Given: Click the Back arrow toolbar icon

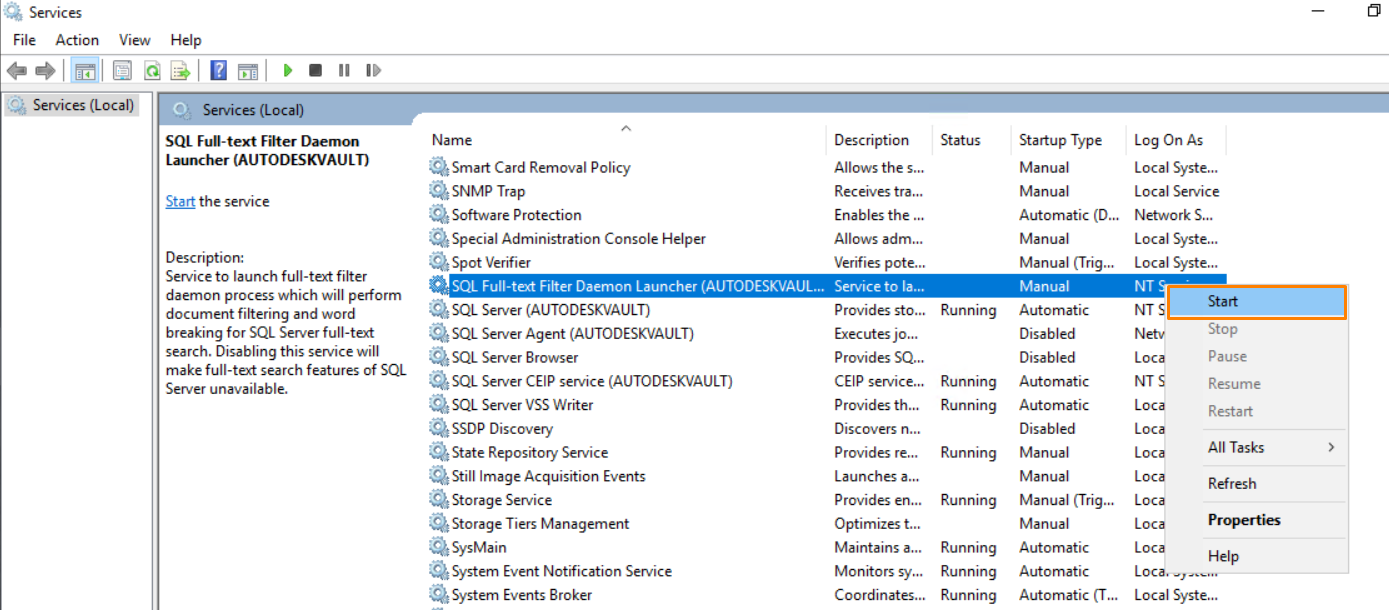Looking at the screenshot, I should [16, 70].
